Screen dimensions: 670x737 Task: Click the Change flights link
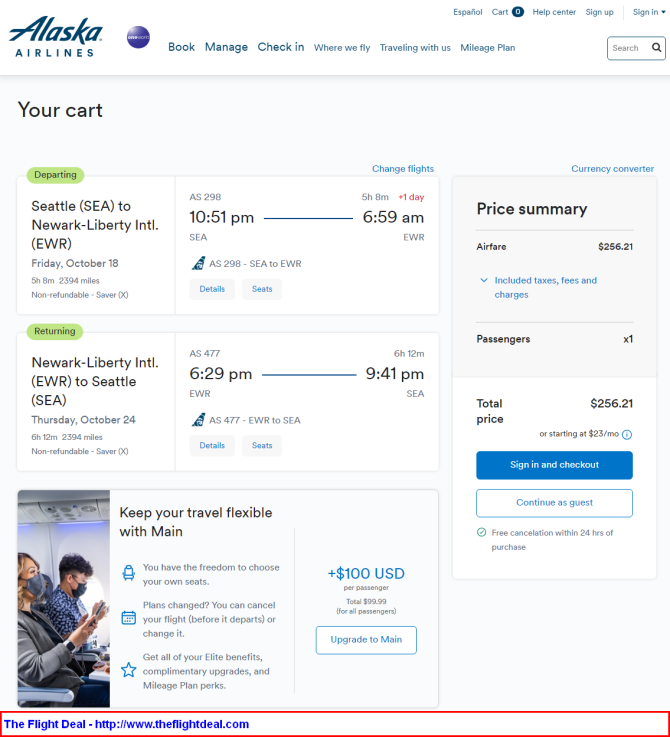pyautogui.click(x=403, y=168)
